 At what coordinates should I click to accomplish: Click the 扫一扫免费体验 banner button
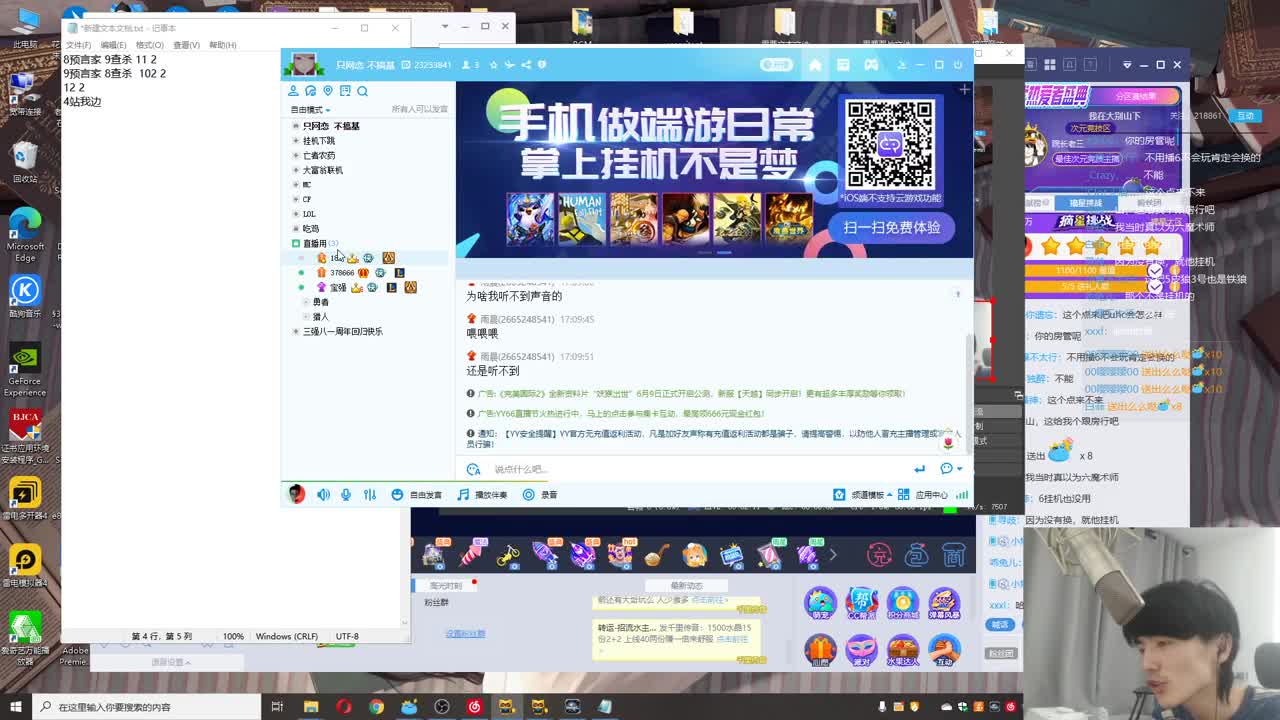(x=895, y=228)
